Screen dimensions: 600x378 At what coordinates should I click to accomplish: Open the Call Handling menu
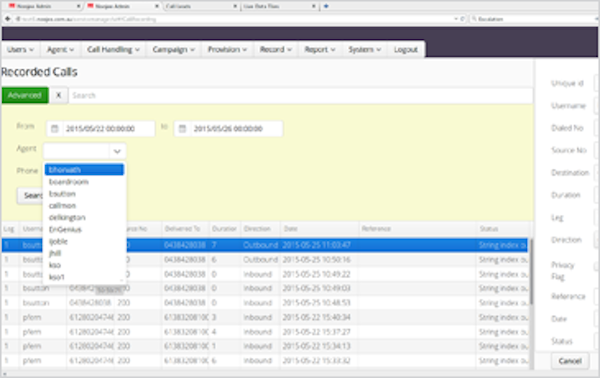click(113, 49)
